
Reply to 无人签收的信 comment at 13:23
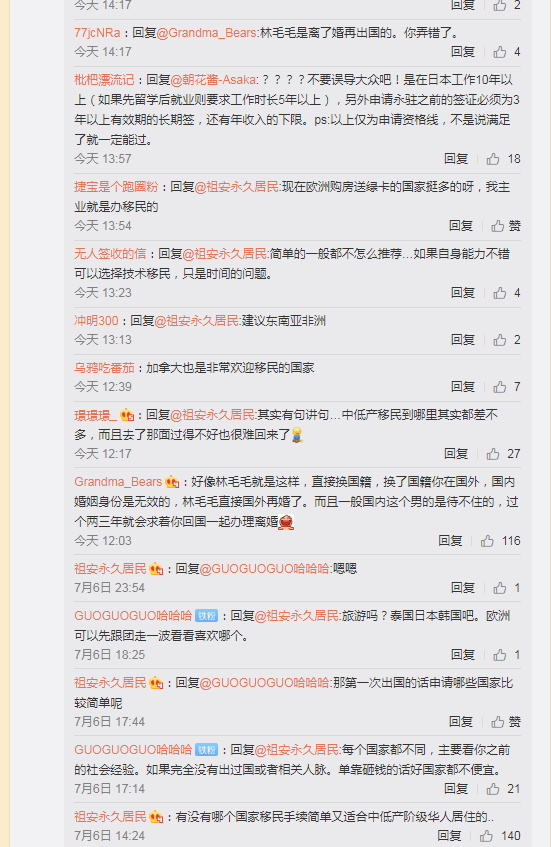463,293
